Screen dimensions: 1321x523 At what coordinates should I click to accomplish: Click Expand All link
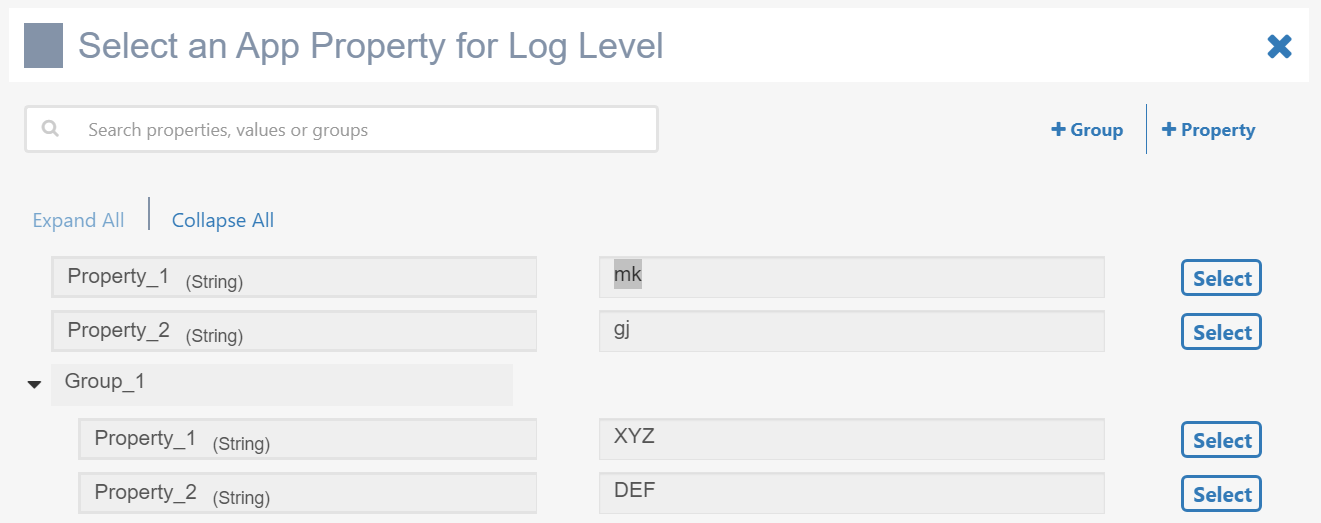78,220
